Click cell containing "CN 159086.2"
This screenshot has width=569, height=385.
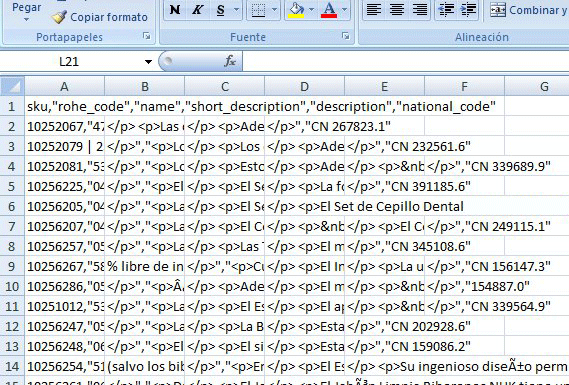pos(384,346)
